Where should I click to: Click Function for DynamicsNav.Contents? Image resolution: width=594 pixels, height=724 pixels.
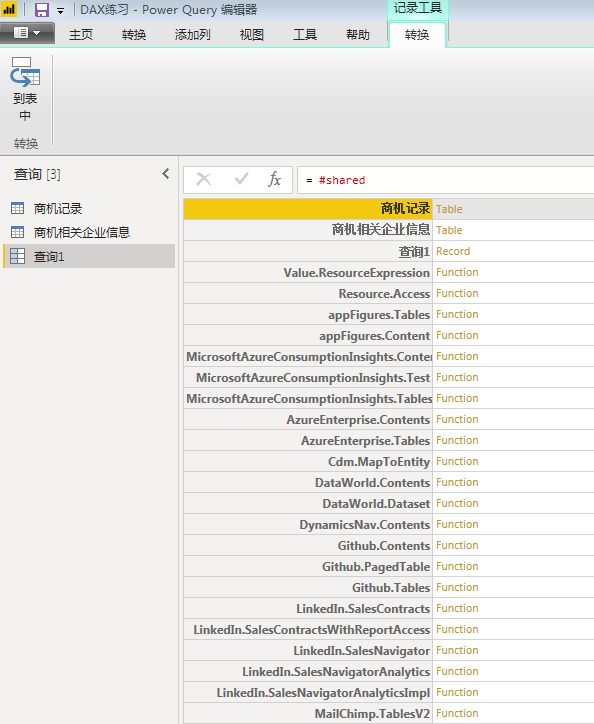pos(457,525)
